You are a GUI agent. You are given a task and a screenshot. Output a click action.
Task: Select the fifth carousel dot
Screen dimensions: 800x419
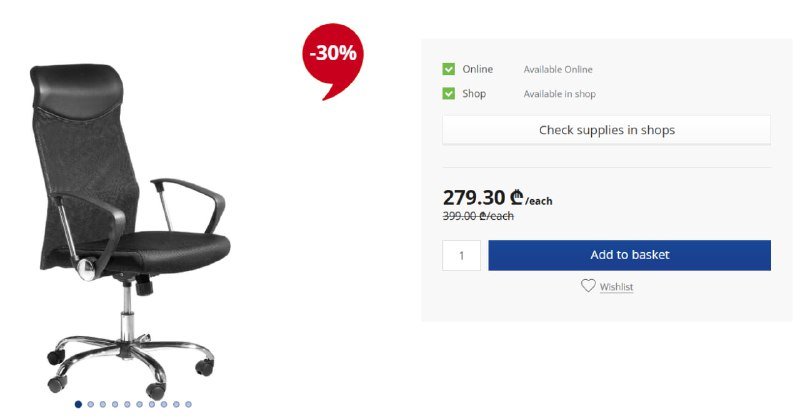127,404
